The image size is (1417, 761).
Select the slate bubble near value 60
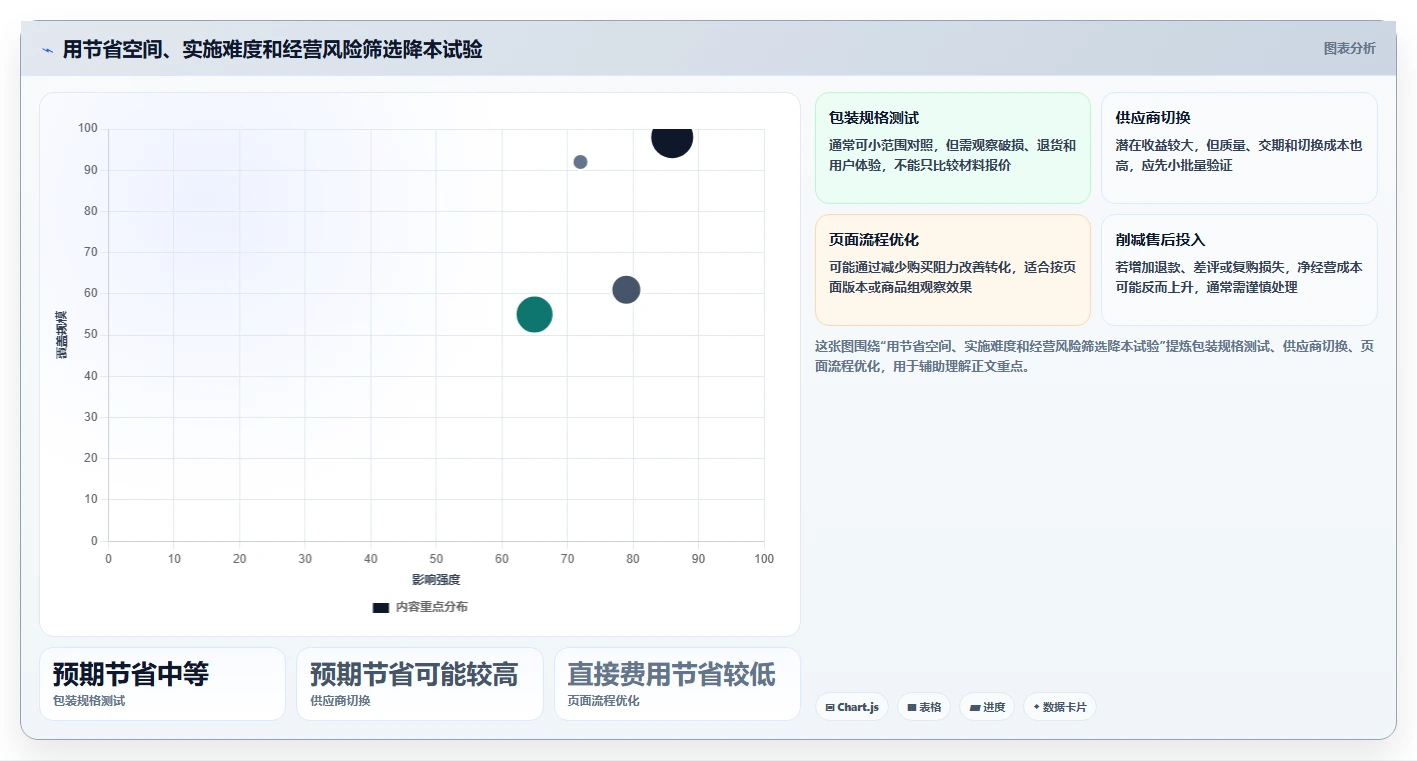click(x=626, y=290)
